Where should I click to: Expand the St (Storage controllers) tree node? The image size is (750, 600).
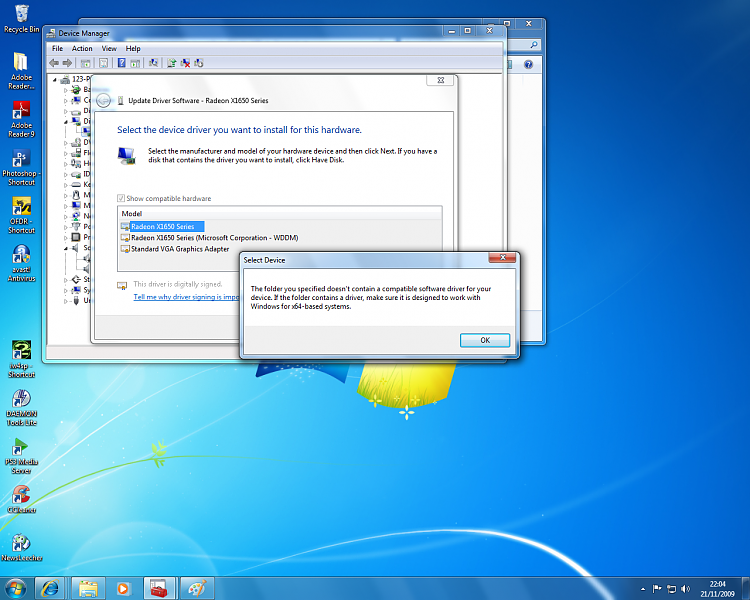click(x=66, y=279)
